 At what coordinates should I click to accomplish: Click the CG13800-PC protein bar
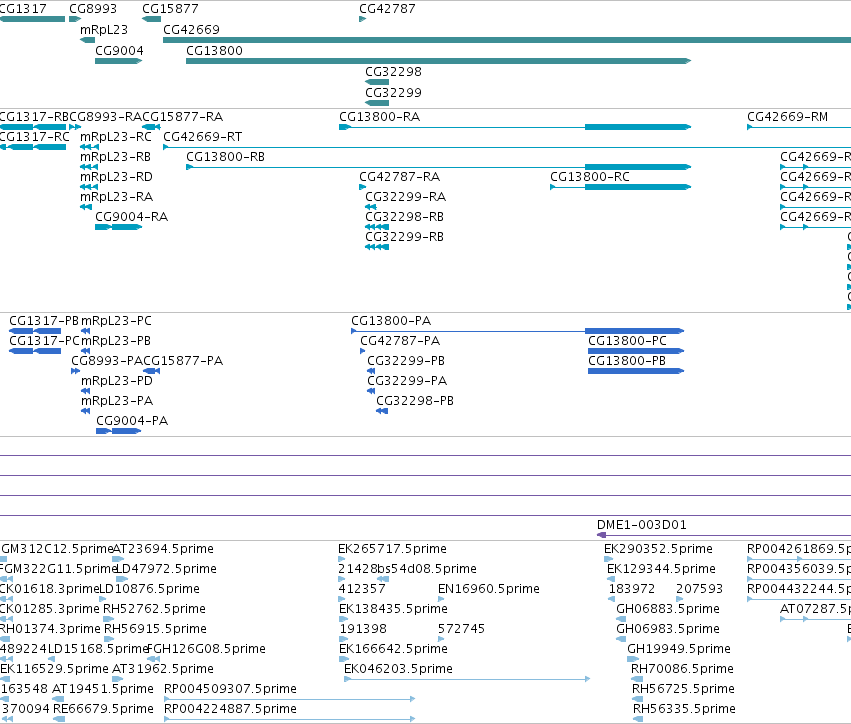pyautogui.click(x=636, y=351)
